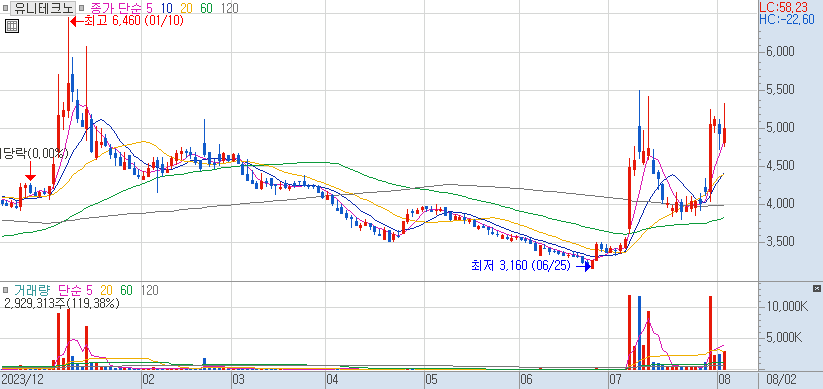Click the 당락(0,00%) ex-dividend label
This screenshot has width=823, height=389.
point(34,154)
